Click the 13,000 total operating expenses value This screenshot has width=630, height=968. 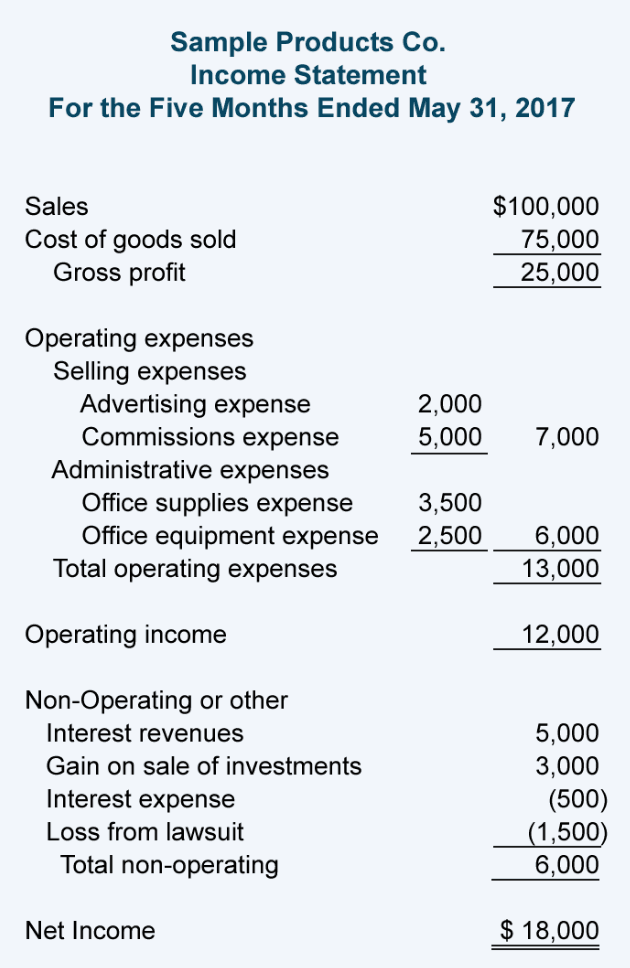coord(560,569)
